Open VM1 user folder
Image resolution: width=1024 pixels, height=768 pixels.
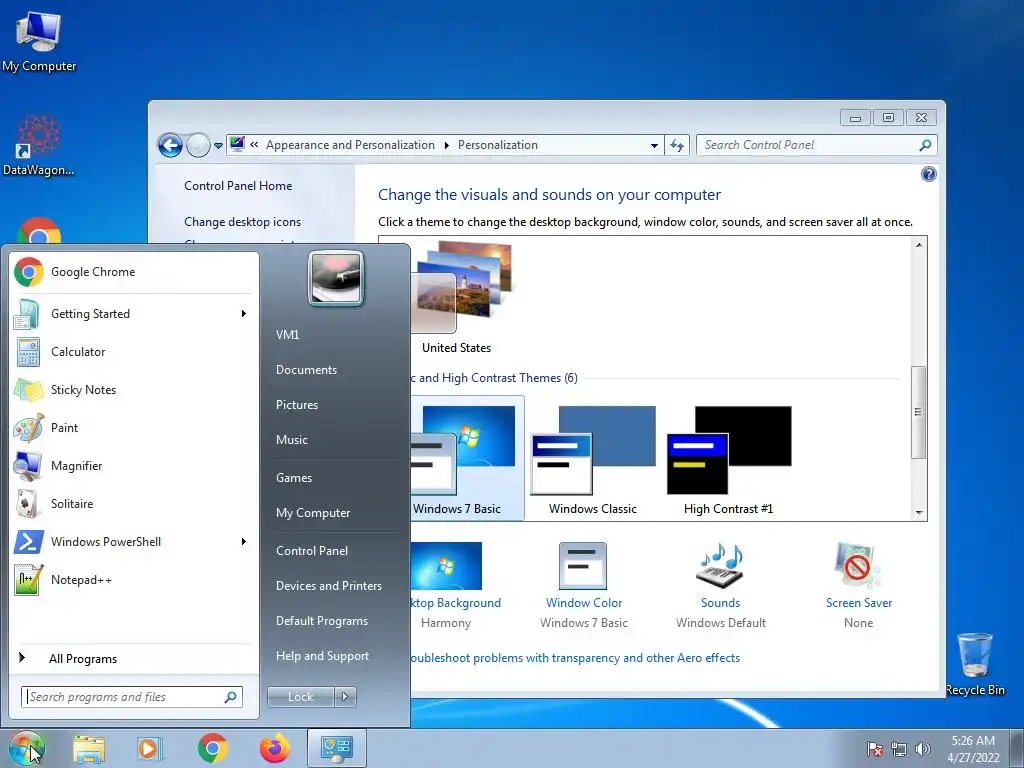(x=287, y=334)
